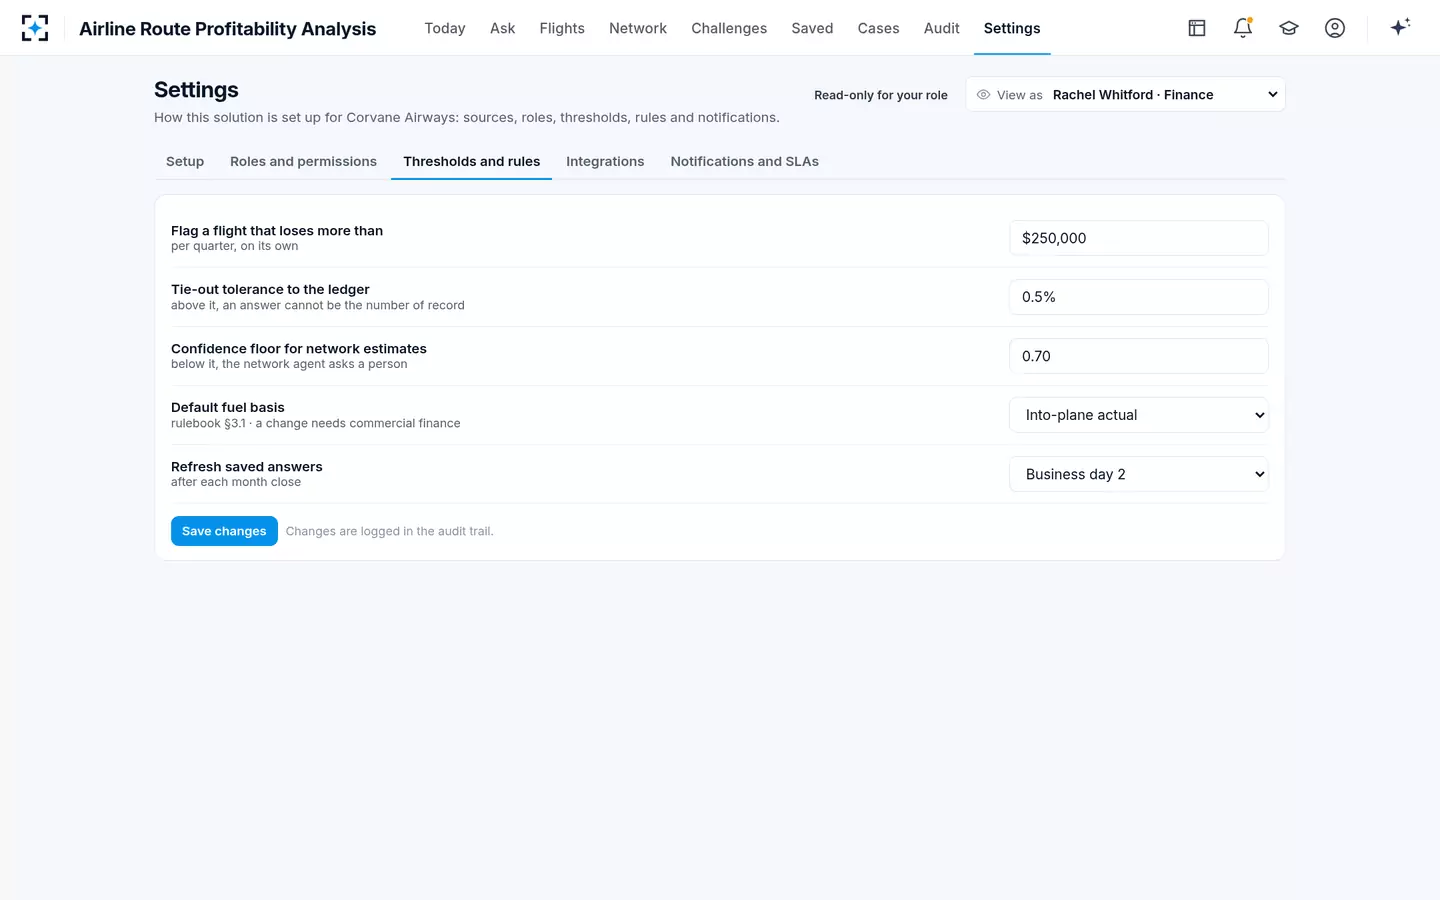Click the 'Read-only for your role' text
Image resolution: width=1440 pixels, height=900 pixels.
click(880, 95)
